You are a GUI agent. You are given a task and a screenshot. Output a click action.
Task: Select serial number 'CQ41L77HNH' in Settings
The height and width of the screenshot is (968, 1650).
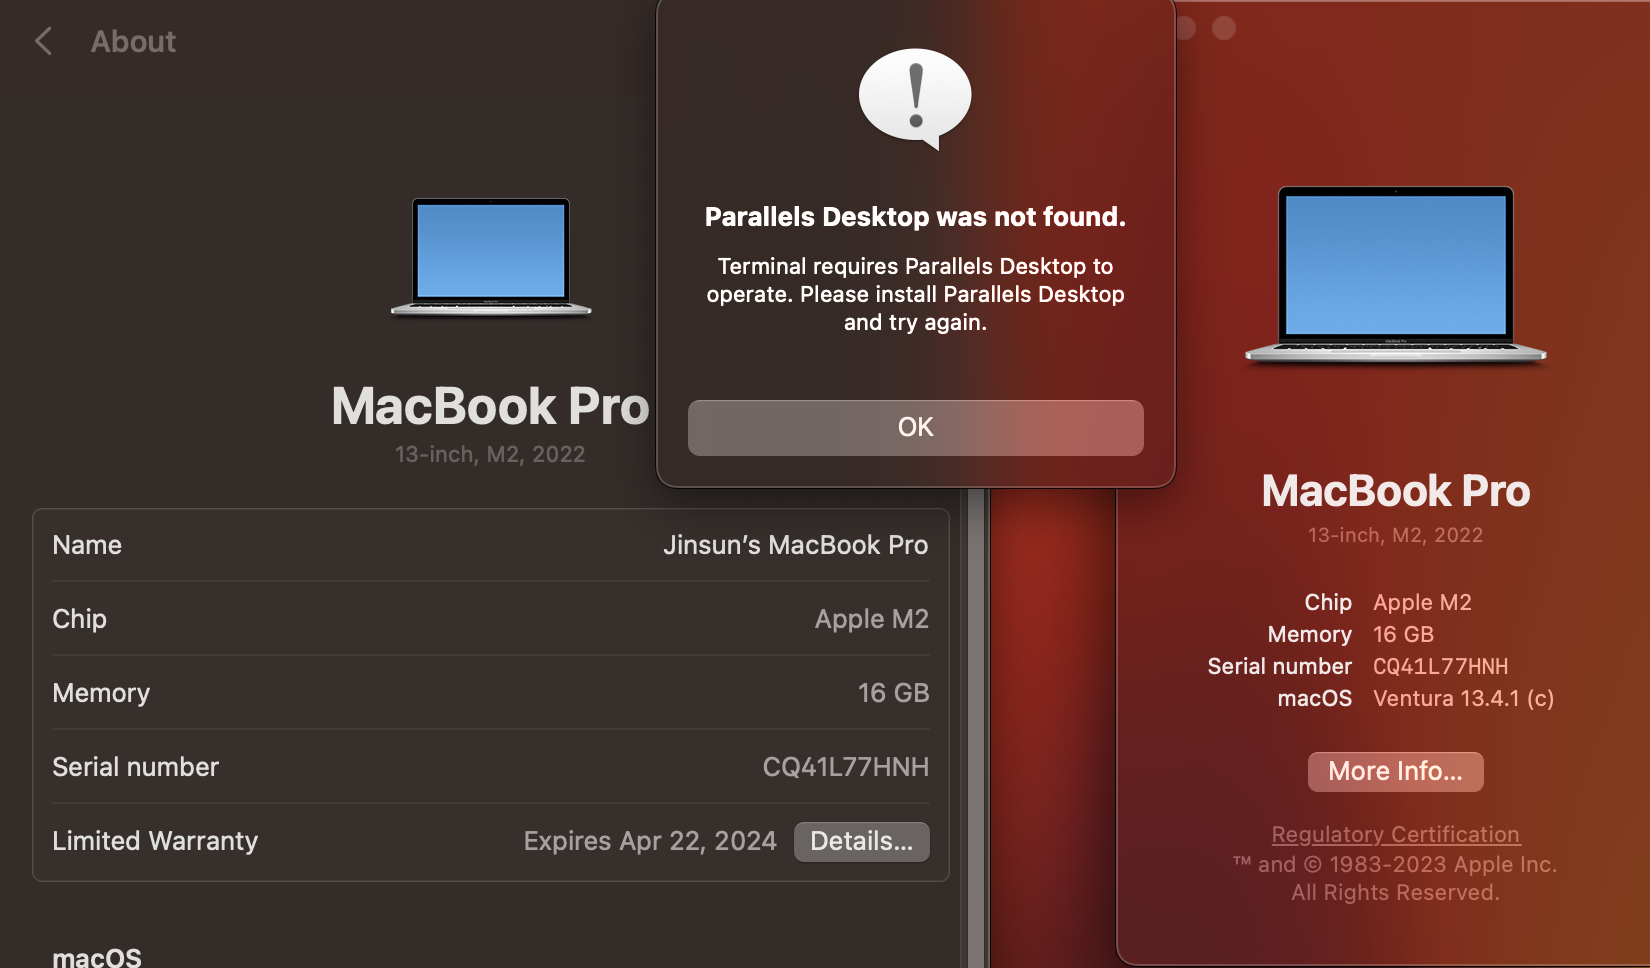pos(845,767)
